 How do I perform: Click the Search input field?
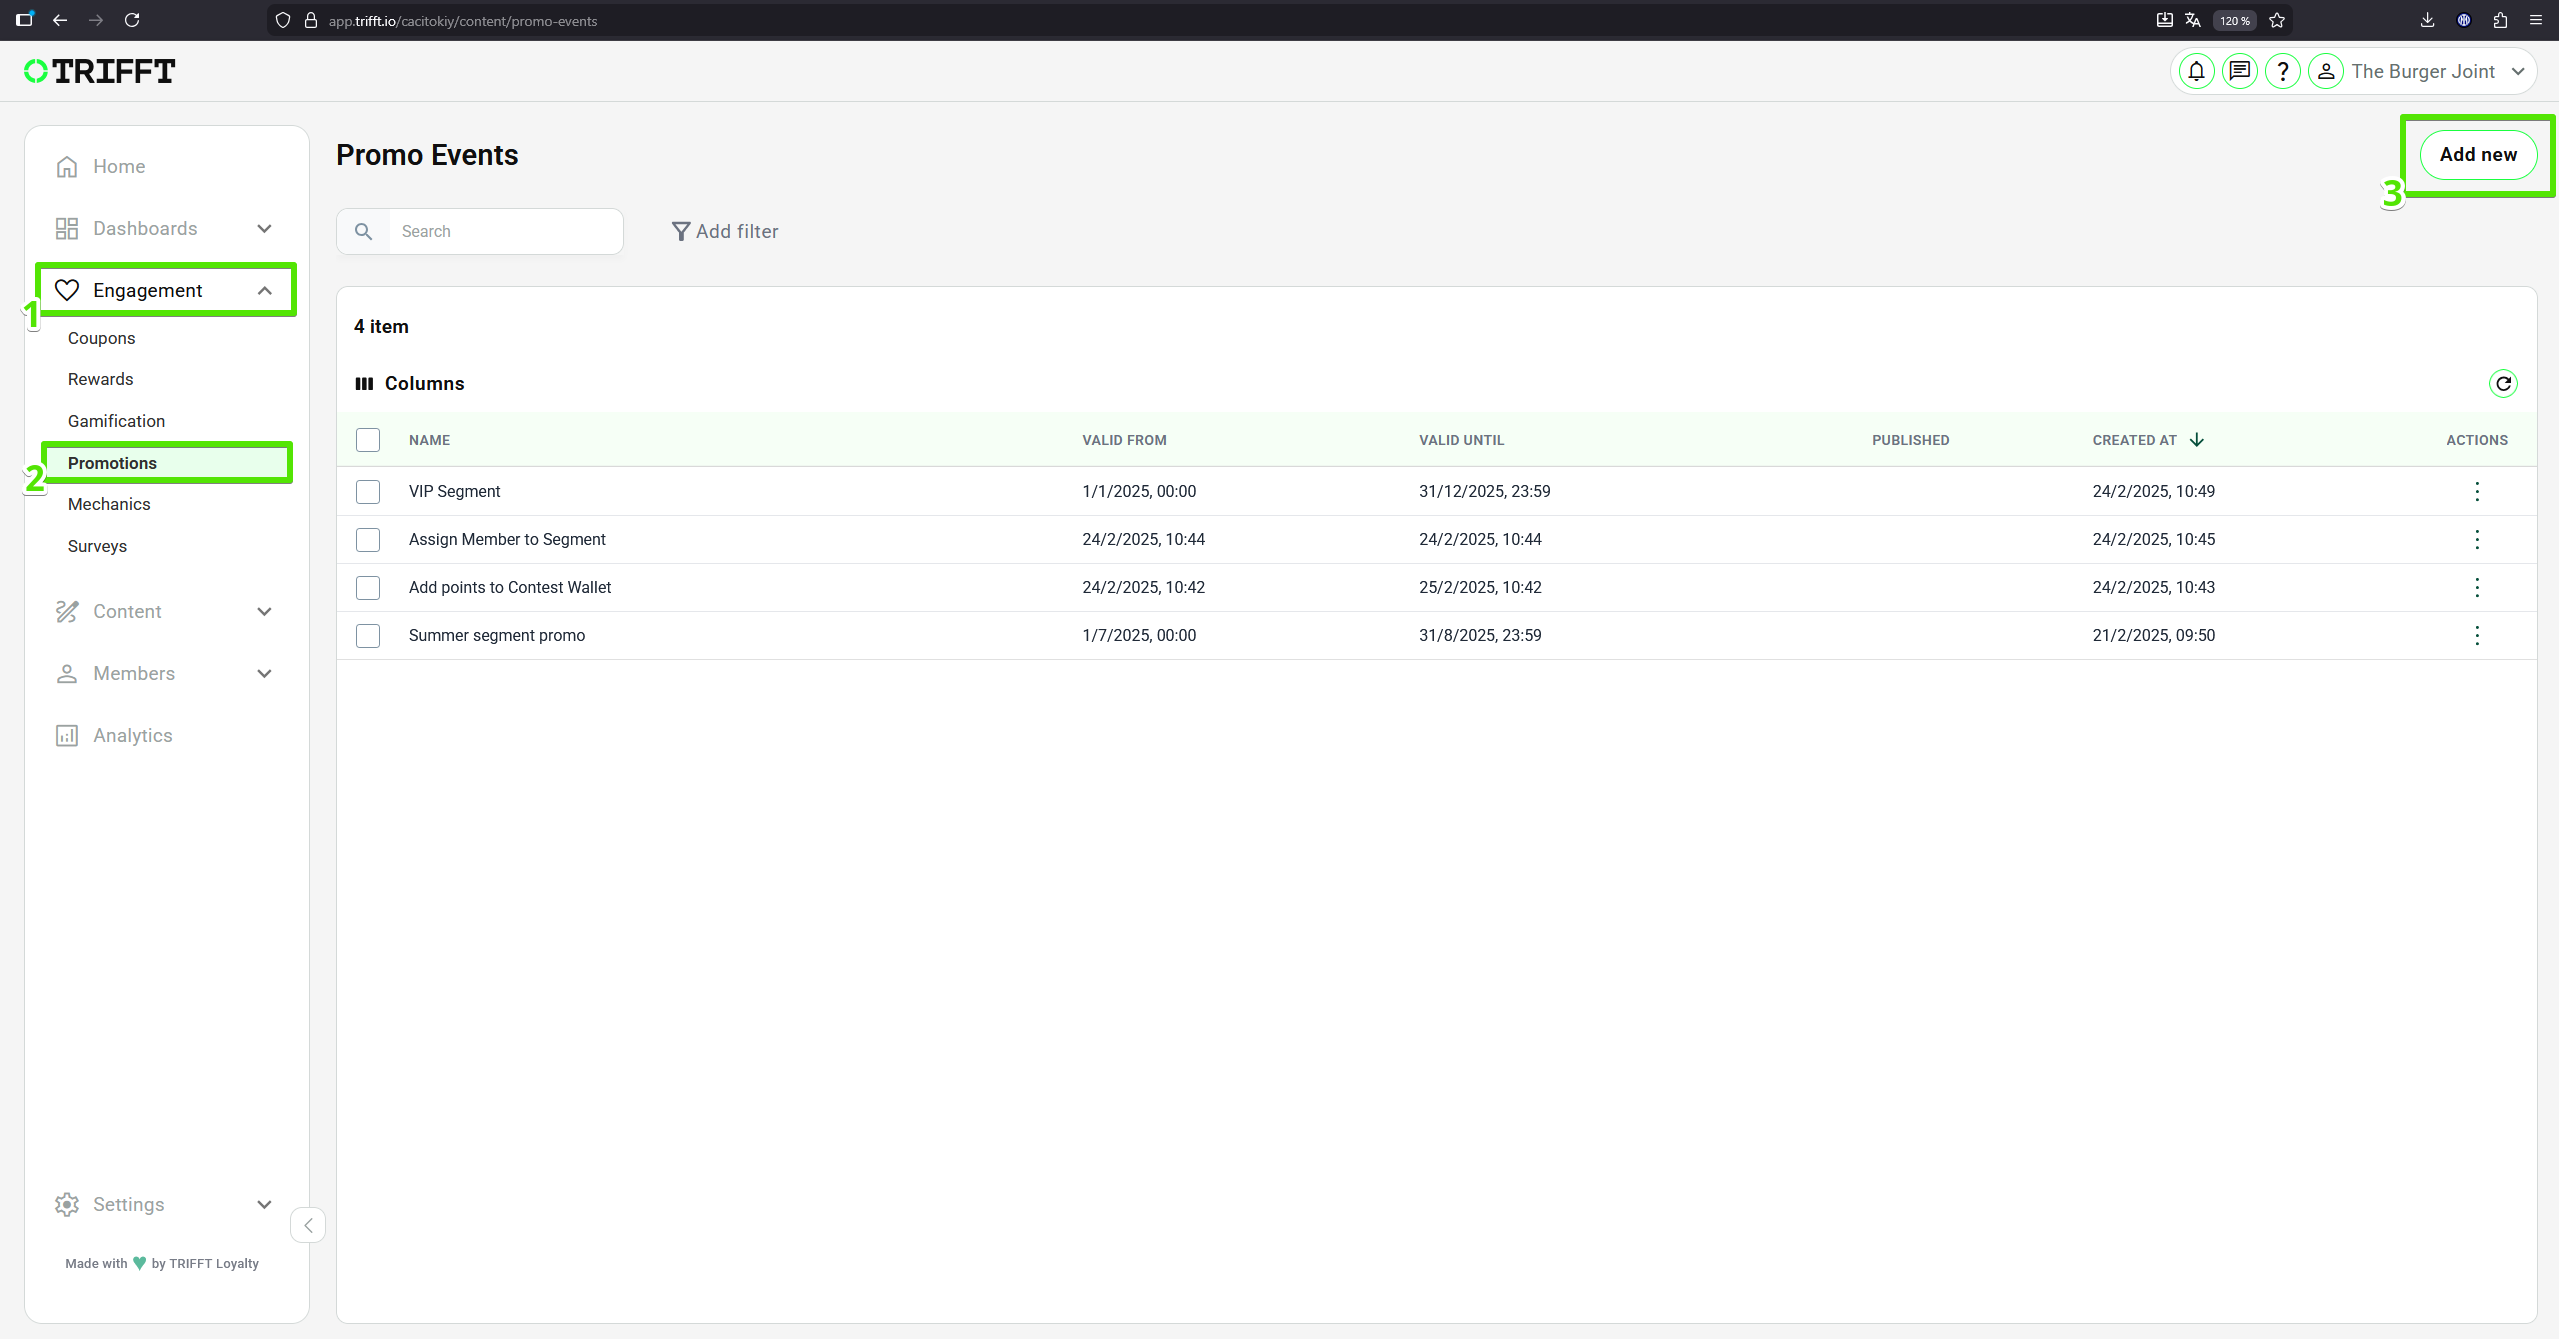pos(505,231)
